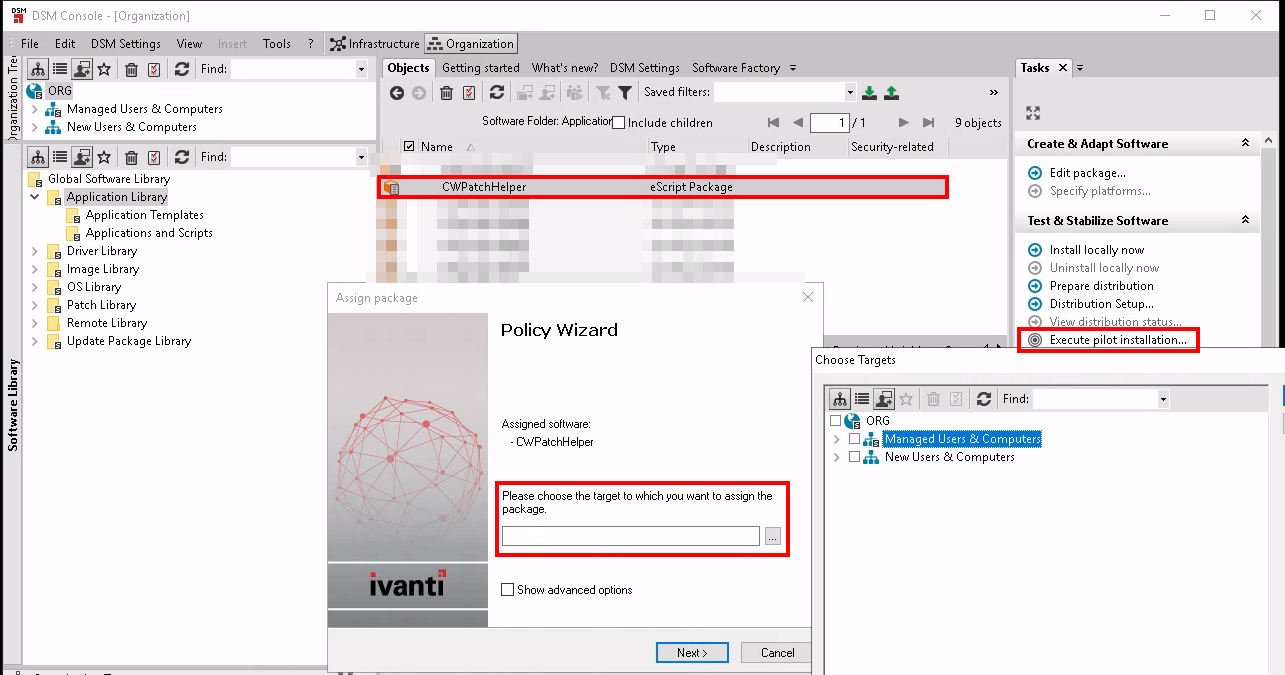
Task: Select the CWPatchHelper package row
Action: coord(662,187)
